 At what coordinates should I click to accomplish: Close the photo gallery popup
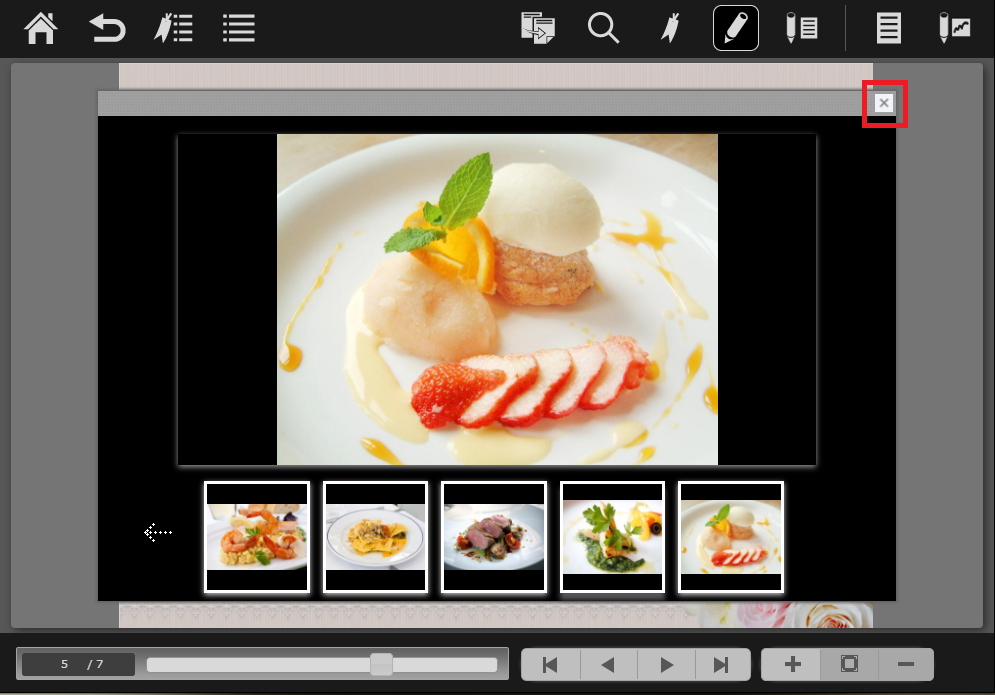[884, 103]
